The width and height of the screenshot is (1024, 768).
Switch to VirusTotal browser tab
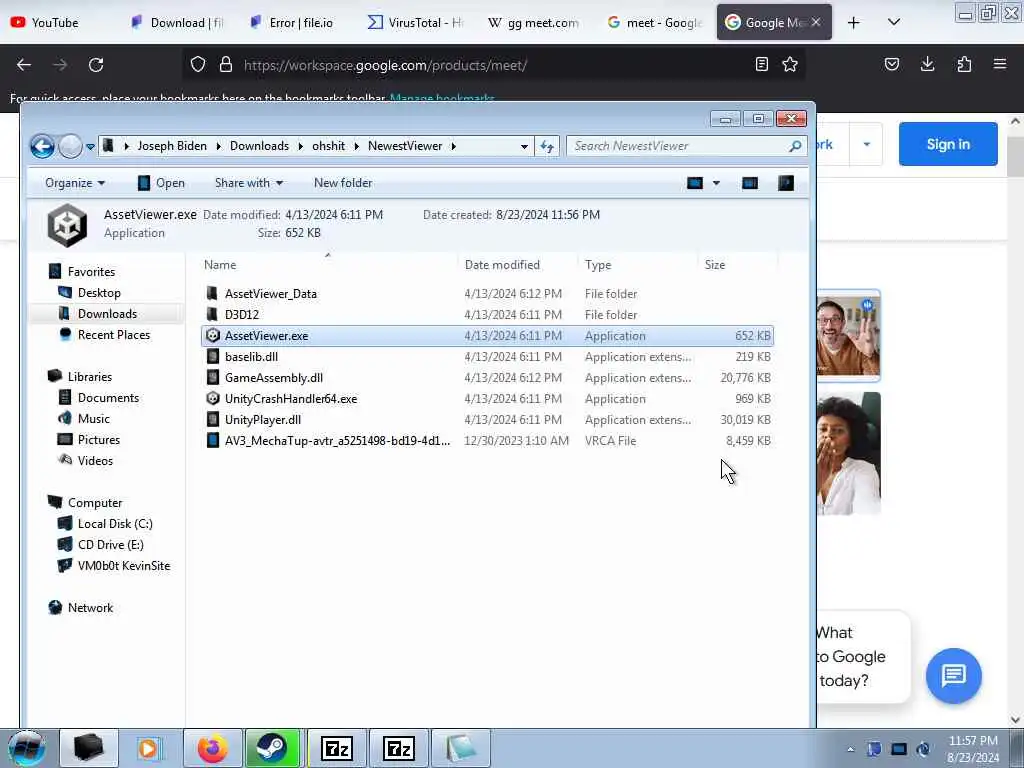click(415, 23)
